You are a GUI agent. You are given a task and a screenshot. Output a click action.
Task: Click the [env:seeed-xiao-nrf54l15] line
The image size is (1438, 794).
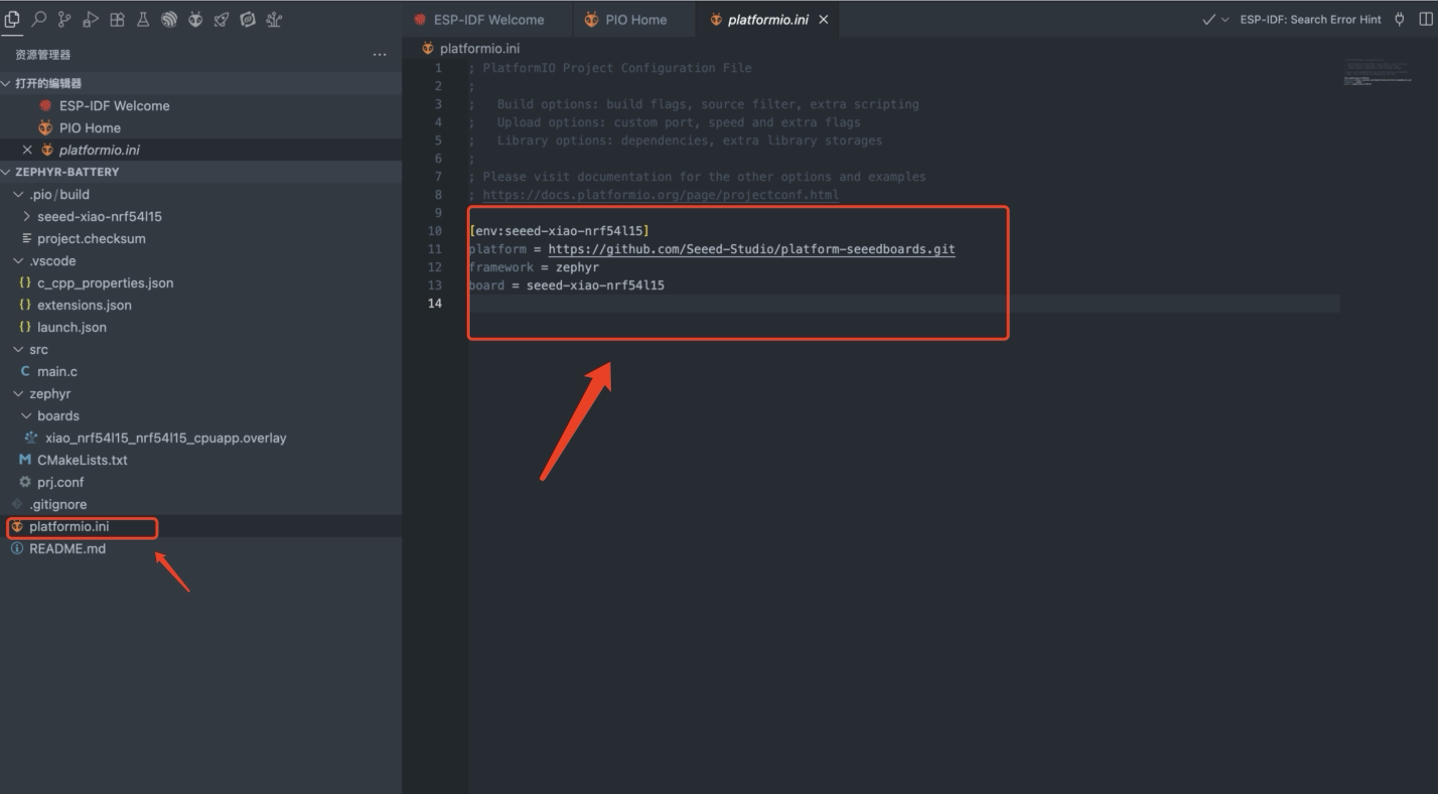click(x=559, y=231)
